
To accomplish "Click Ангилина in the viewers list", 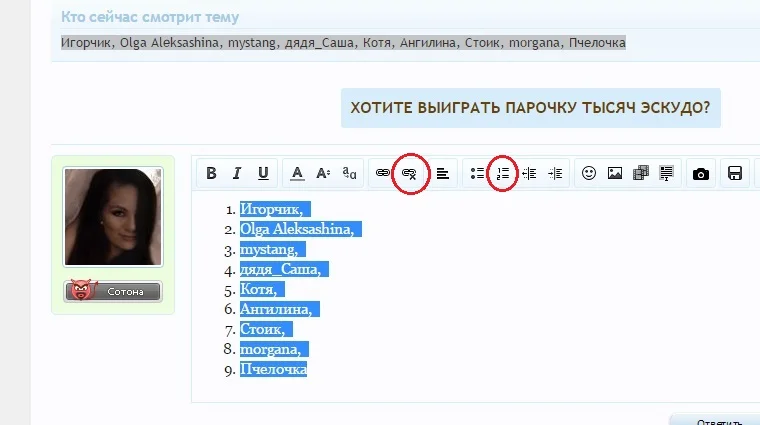I will (x=428, y=43).
